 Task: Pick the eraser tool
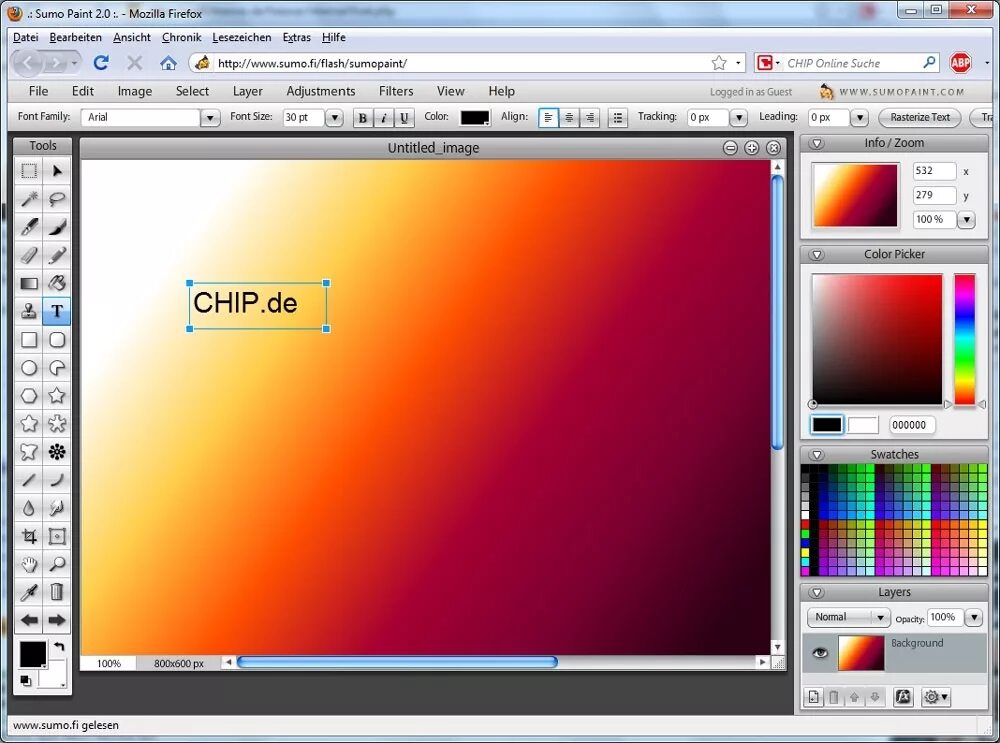(x=29, y=255)
